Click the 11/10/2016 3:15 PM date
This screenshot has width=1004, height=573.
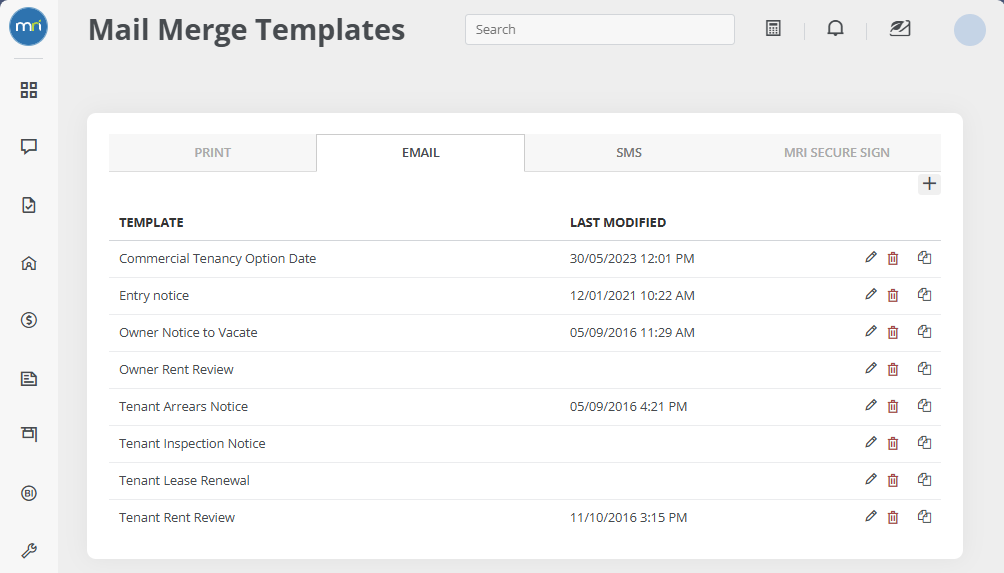point(628,518)
